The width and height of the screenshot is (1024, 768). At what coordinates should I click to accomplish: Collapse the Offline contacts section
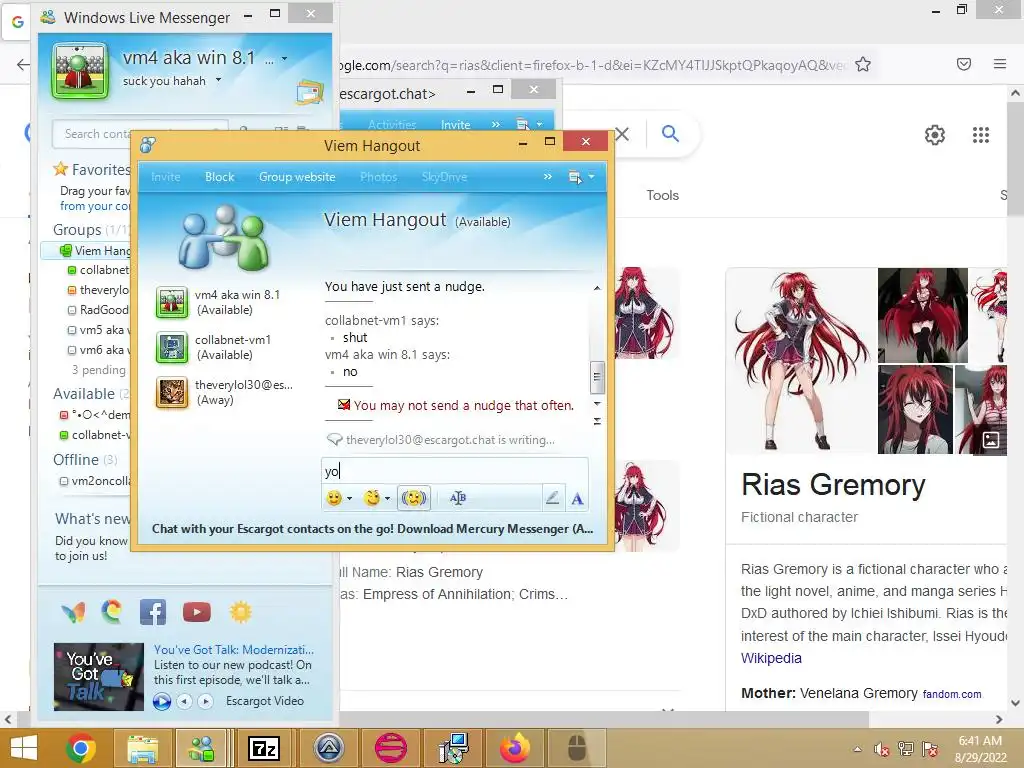[x=76, y=460]
